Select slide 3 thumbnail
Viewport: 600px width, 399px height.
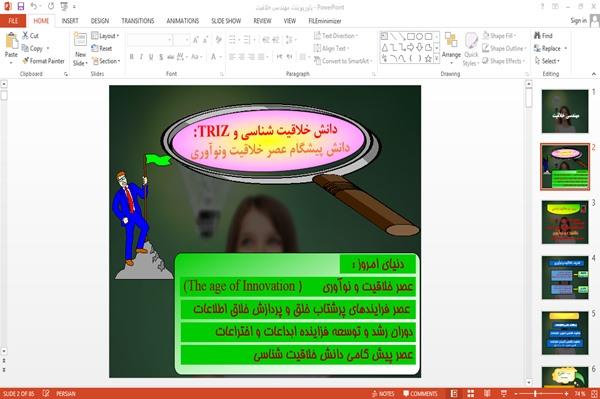[565, 222]
